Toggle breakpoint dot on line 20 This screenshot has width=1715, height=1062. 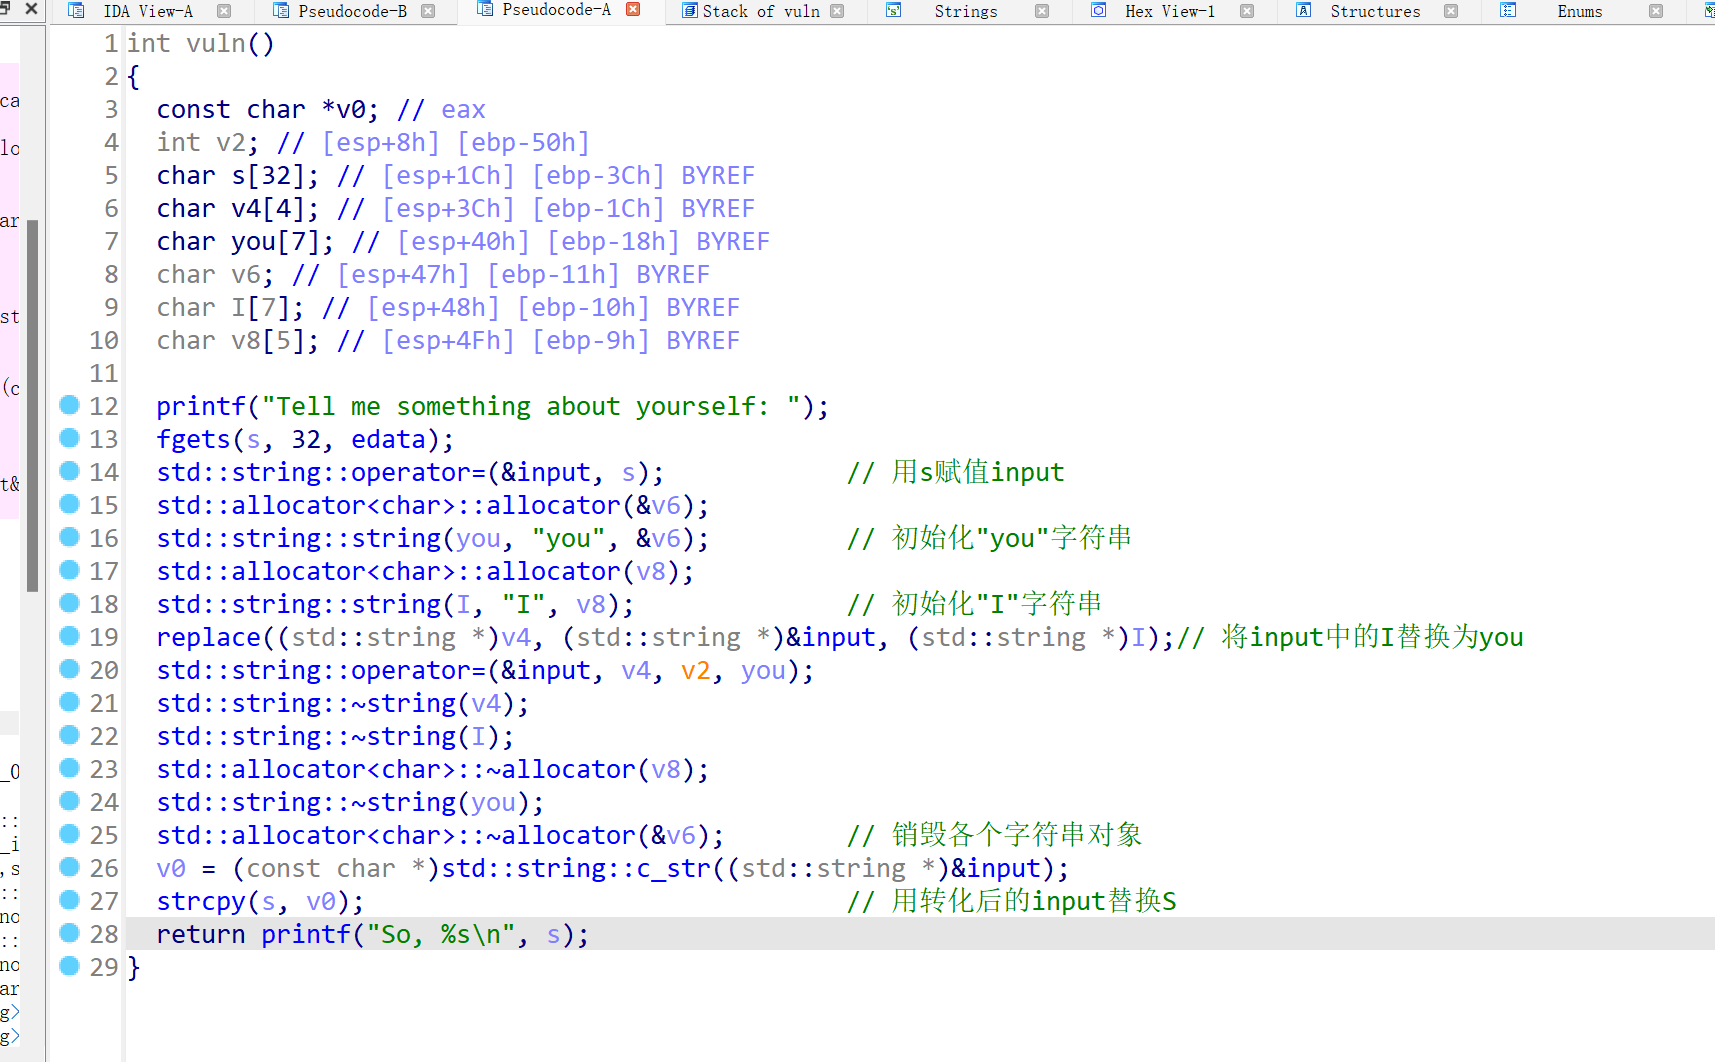click(69, 668)
